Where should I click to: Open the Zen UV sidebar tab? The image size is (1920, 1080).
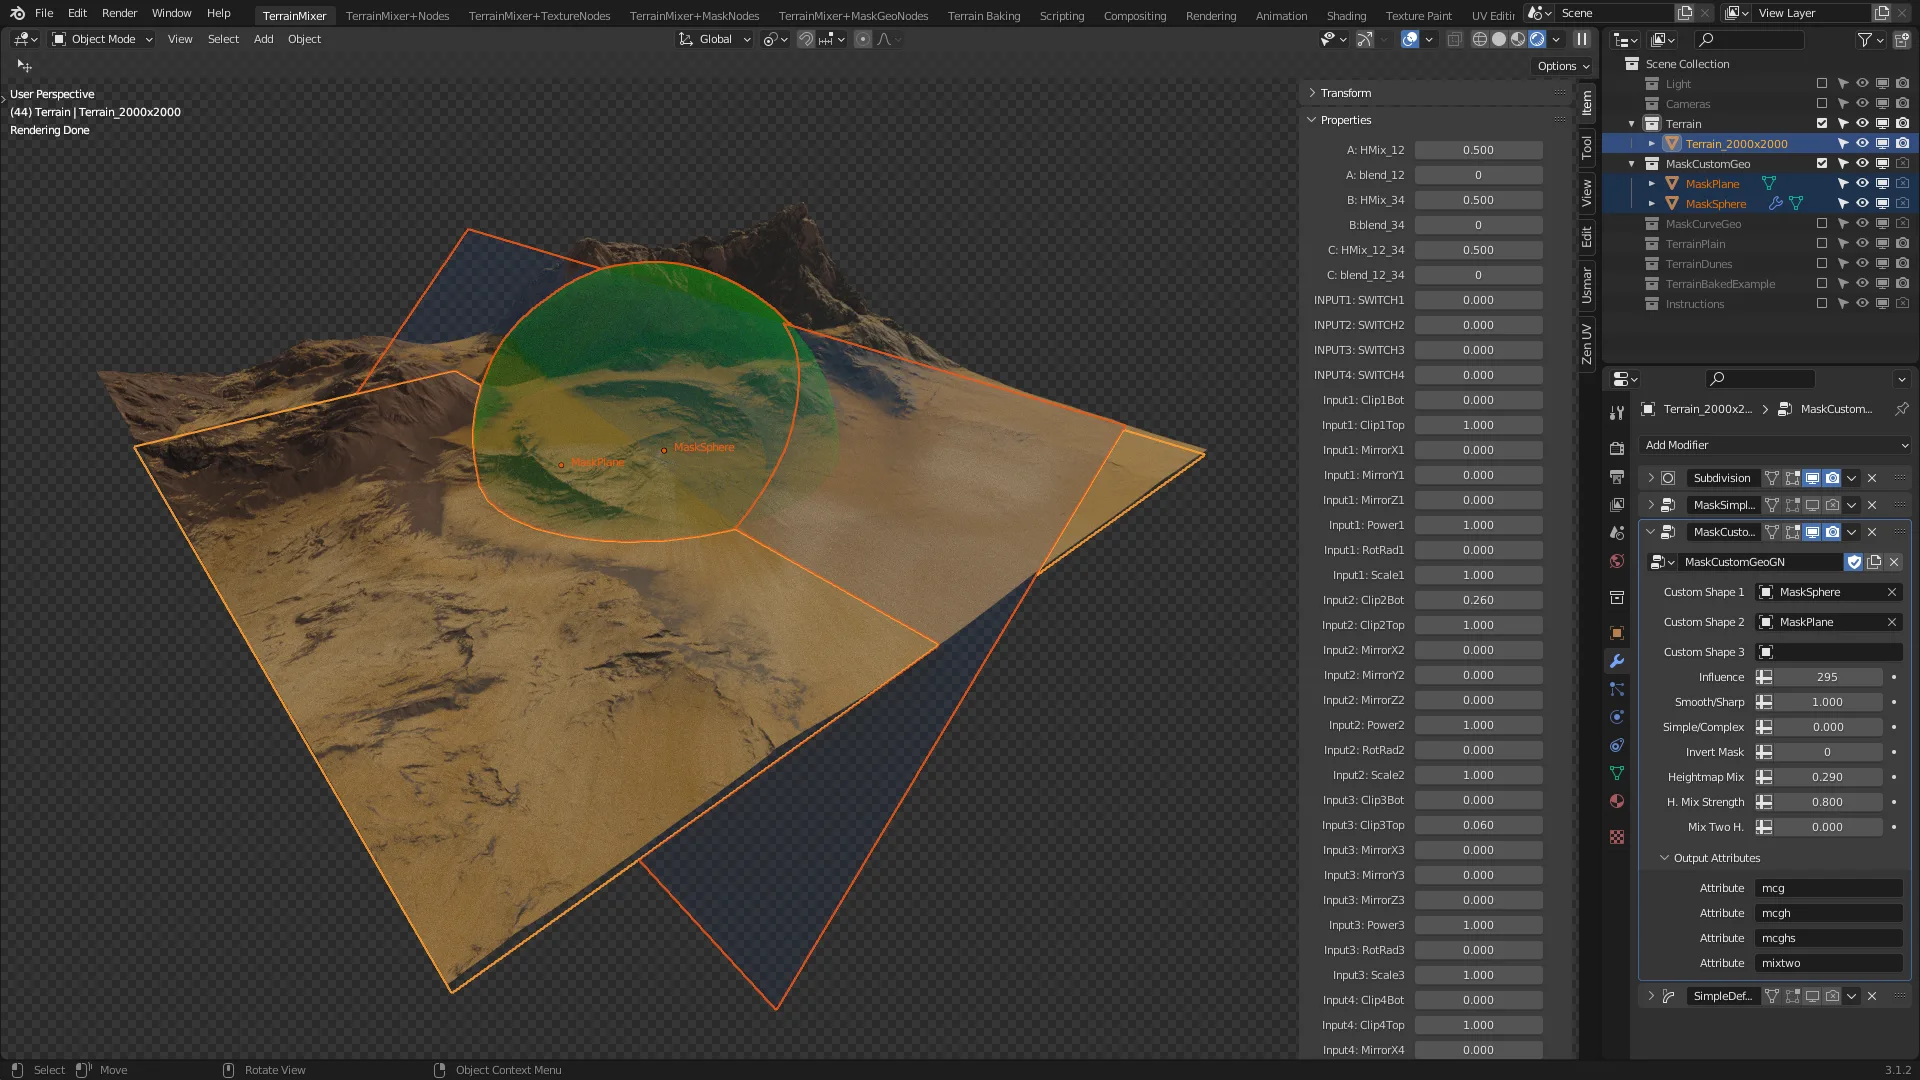point(1587,343)
